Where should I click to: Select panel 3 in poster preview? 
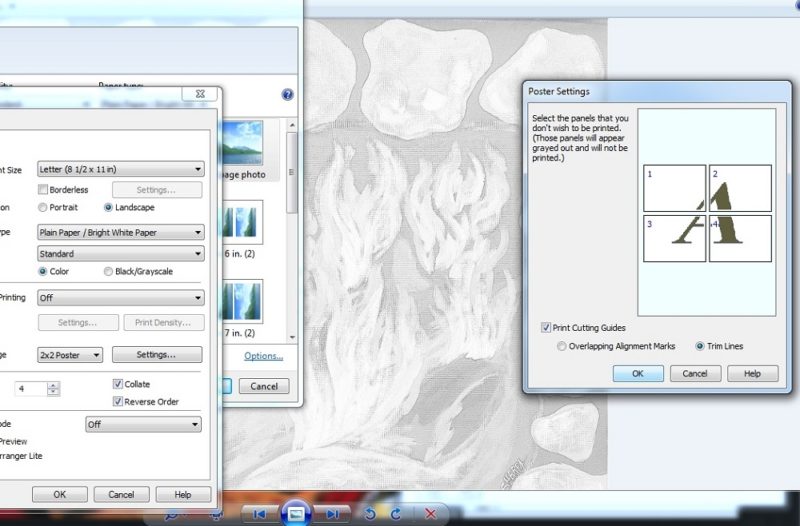click(674, 238)
